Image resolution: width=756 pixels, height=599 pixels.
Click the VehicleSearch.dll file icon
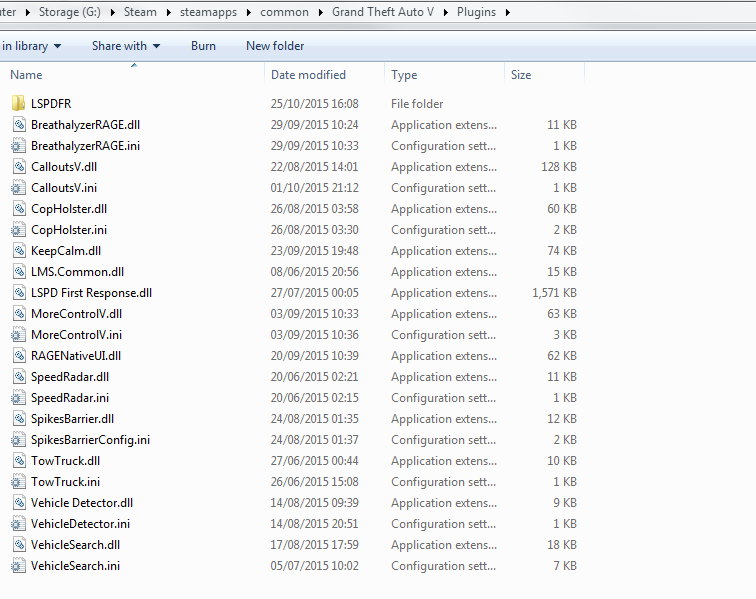click(x=18, y=544)
